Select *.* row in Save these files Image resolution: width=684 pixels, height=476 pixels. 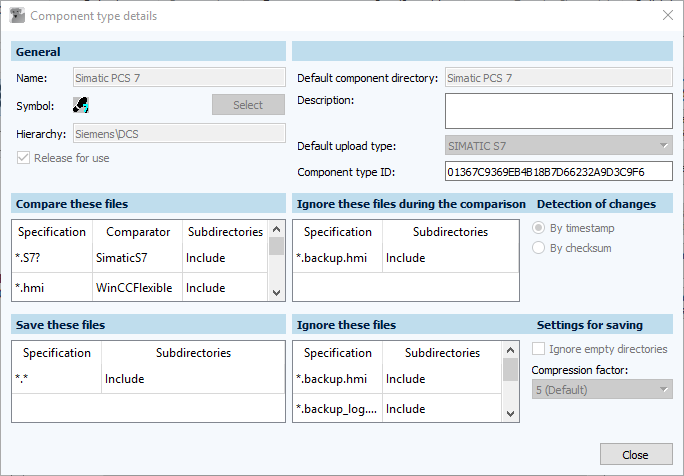tap(57, 379)
